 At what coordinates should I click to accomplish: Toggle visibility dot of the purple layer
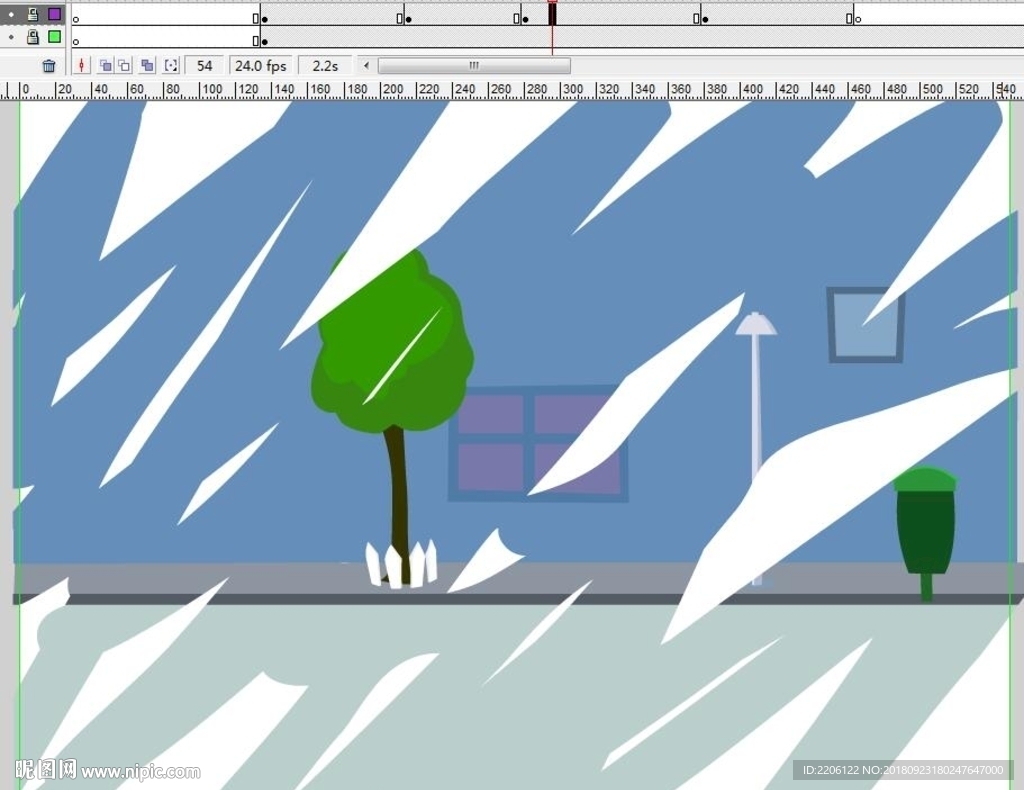click(11, 14)
